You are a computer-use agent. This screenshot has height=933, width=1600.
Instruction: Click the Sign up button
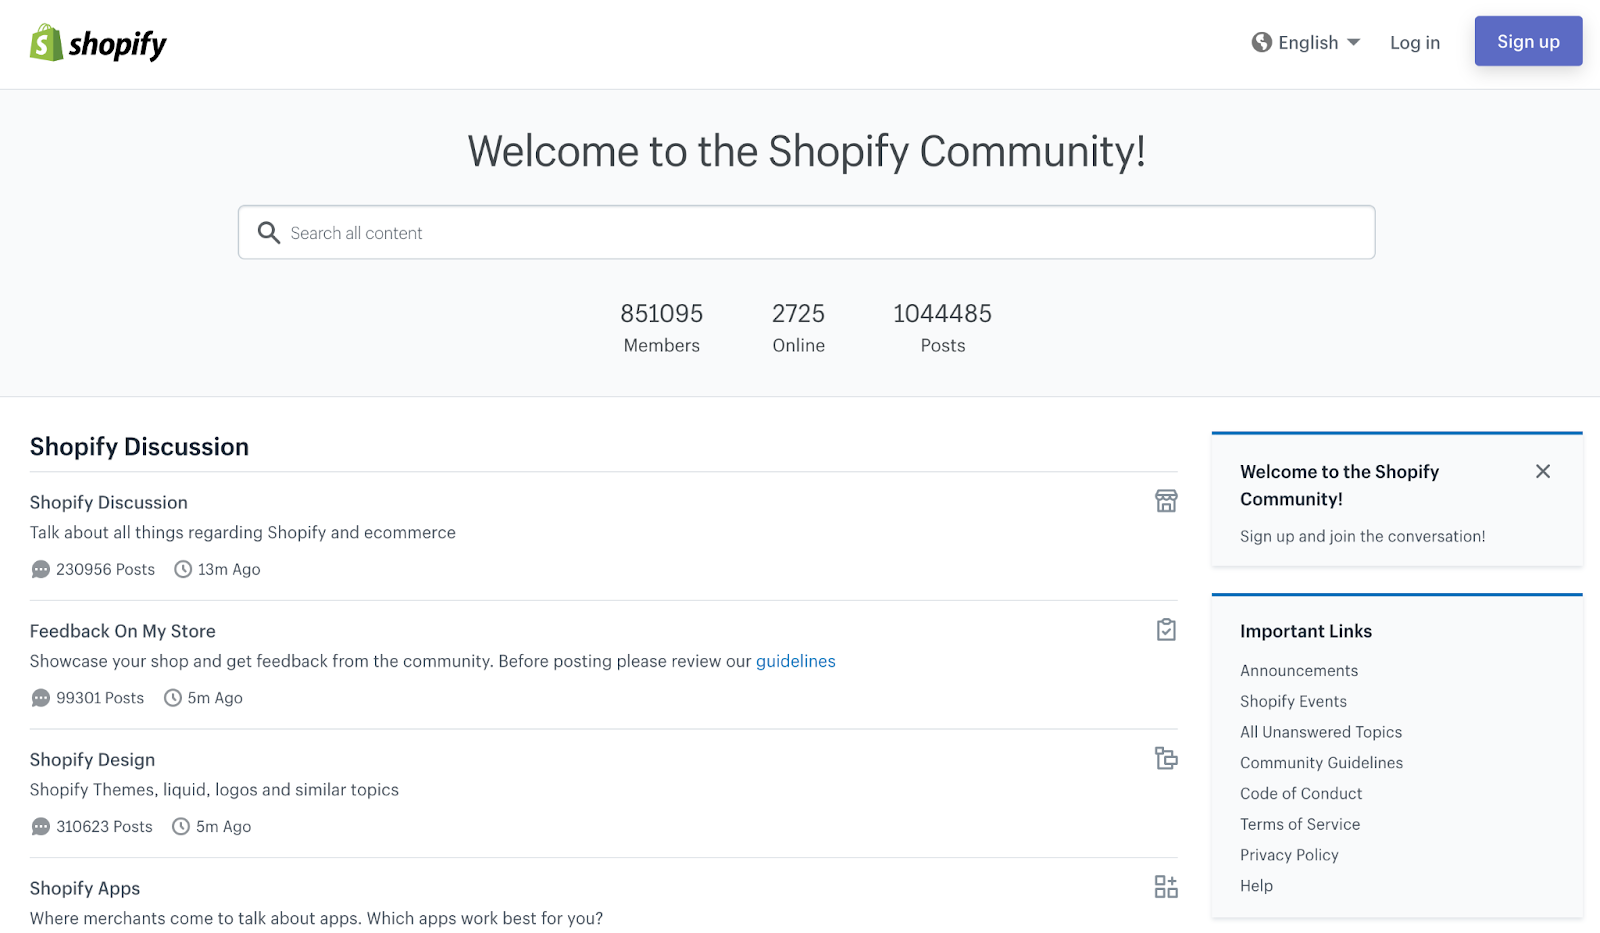coord(1527,41)
